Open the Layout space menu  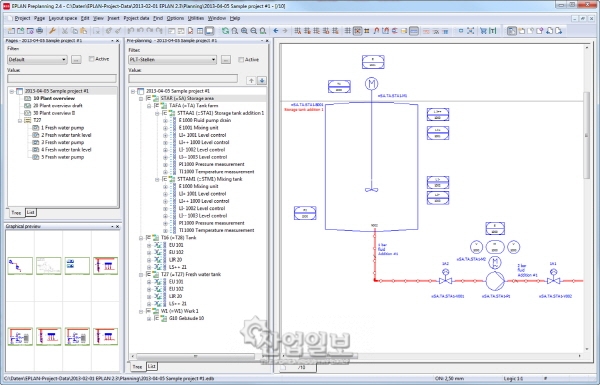tap(63, 18)
